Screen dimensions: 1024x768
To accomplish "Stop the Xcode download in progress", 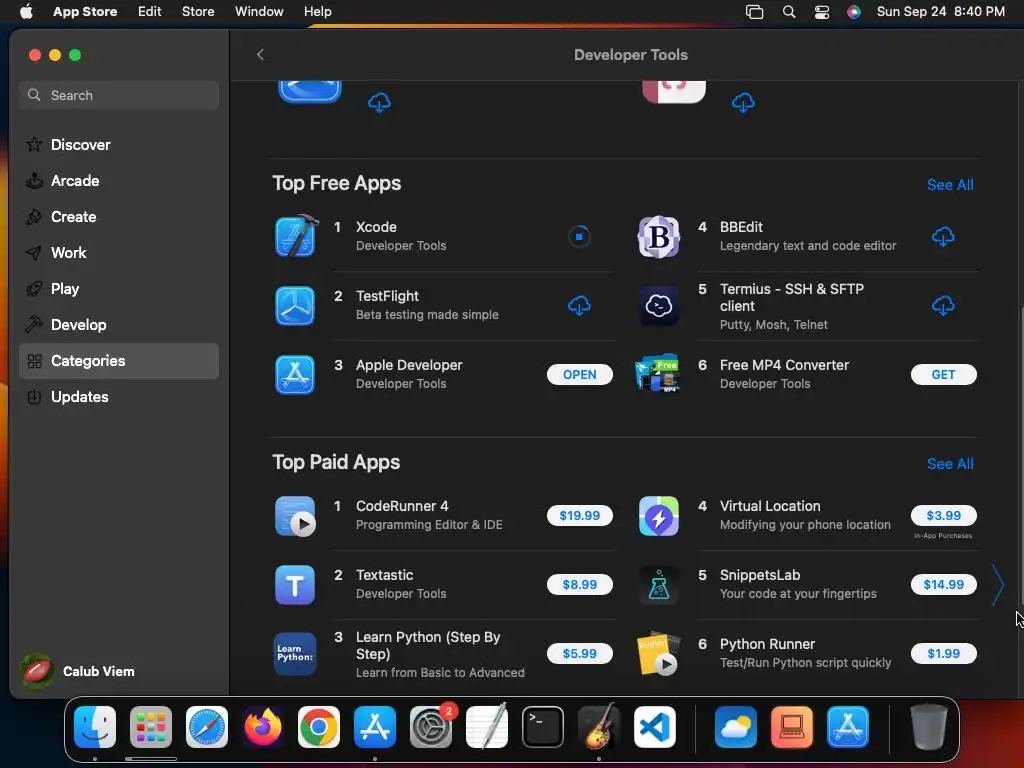I will [579, 236].
